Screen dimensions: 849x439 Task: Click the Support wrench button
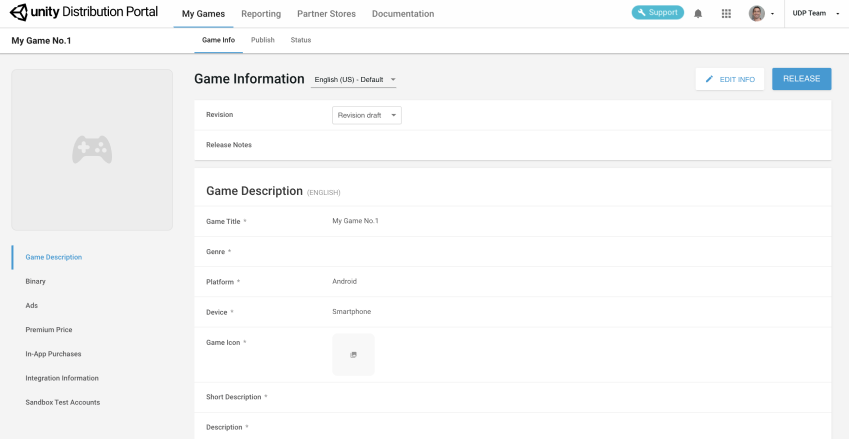[657, 13]
